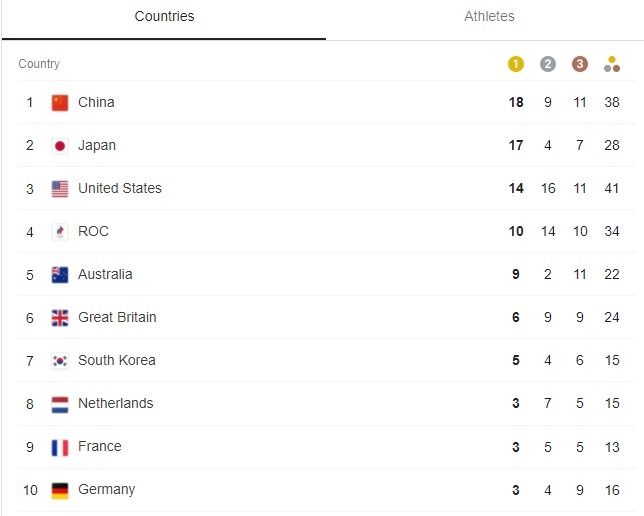
Task: Click the South Korea flag icon
Action: [60, 361]
